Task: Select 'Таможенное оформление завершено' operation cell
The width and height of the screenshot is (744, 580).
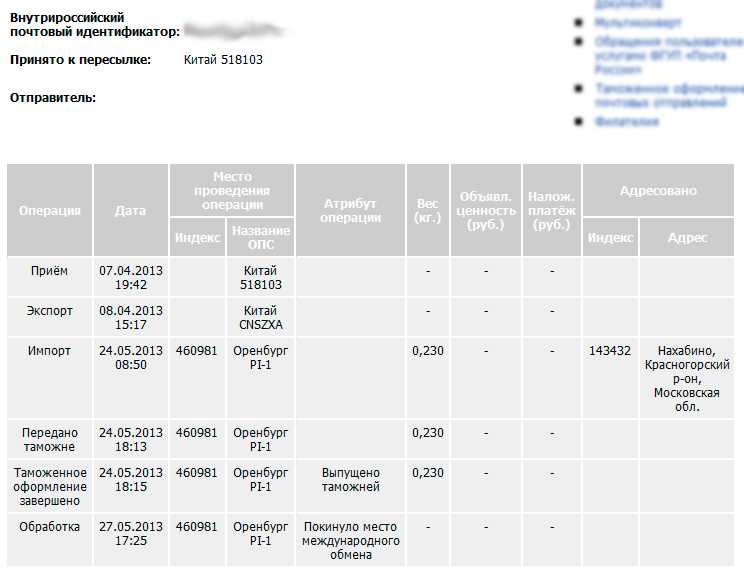Action: tap(49, 486)
